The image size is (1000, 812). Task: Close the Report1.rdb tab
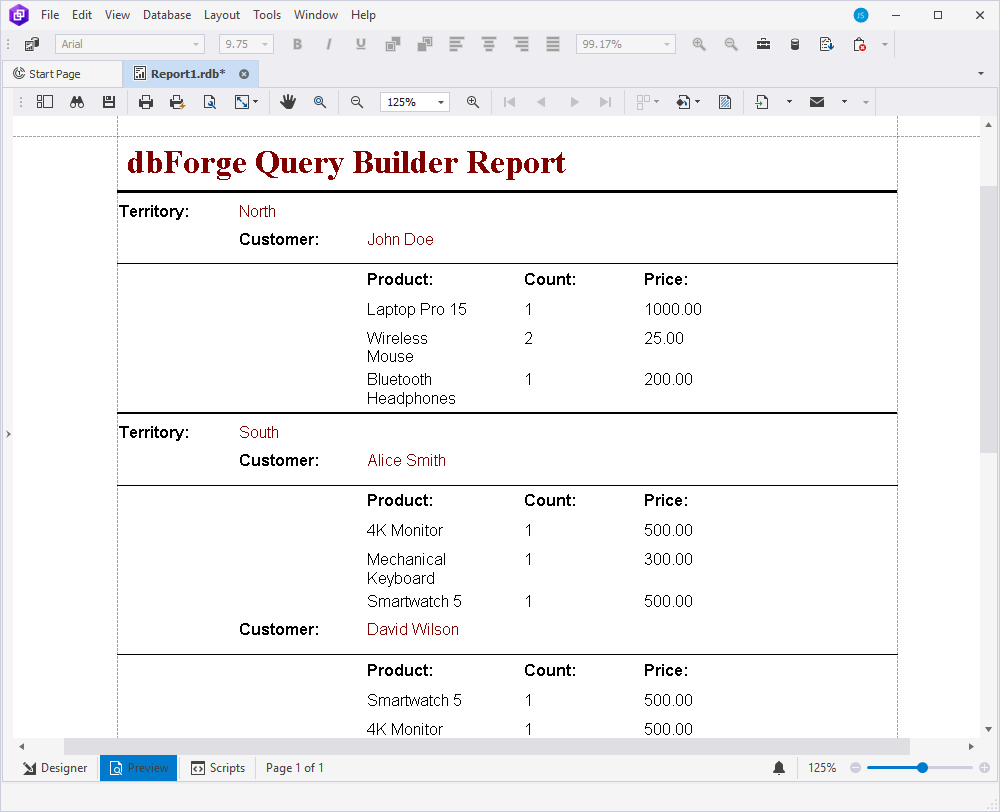pyautogui.click(x=244, y=74)
